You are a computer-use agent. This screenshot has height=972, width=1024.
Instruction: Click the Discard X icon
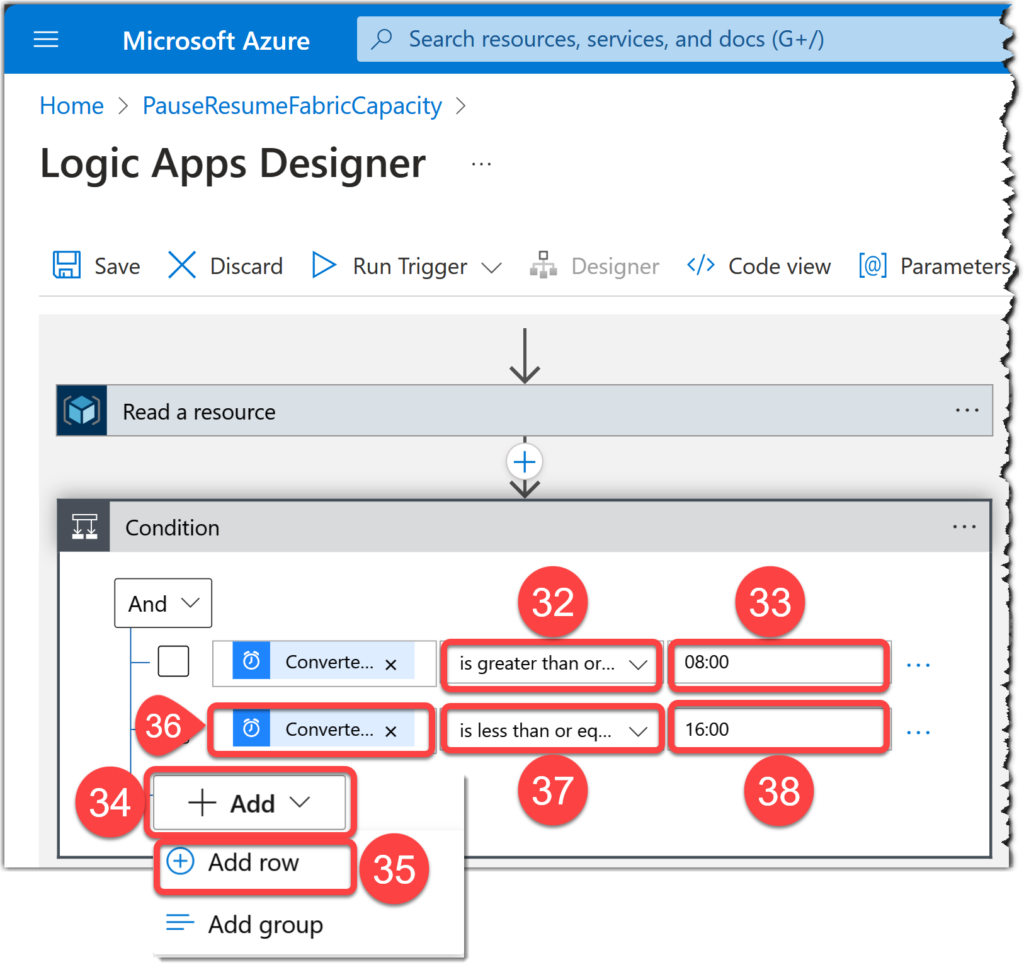[x=182, y=265]
